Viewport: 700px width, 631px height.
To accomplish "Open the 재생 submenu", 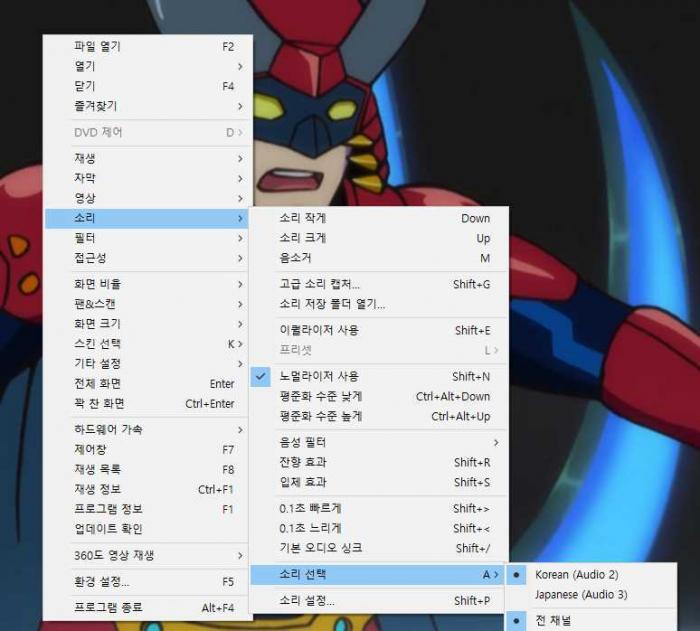I will 147,159.
